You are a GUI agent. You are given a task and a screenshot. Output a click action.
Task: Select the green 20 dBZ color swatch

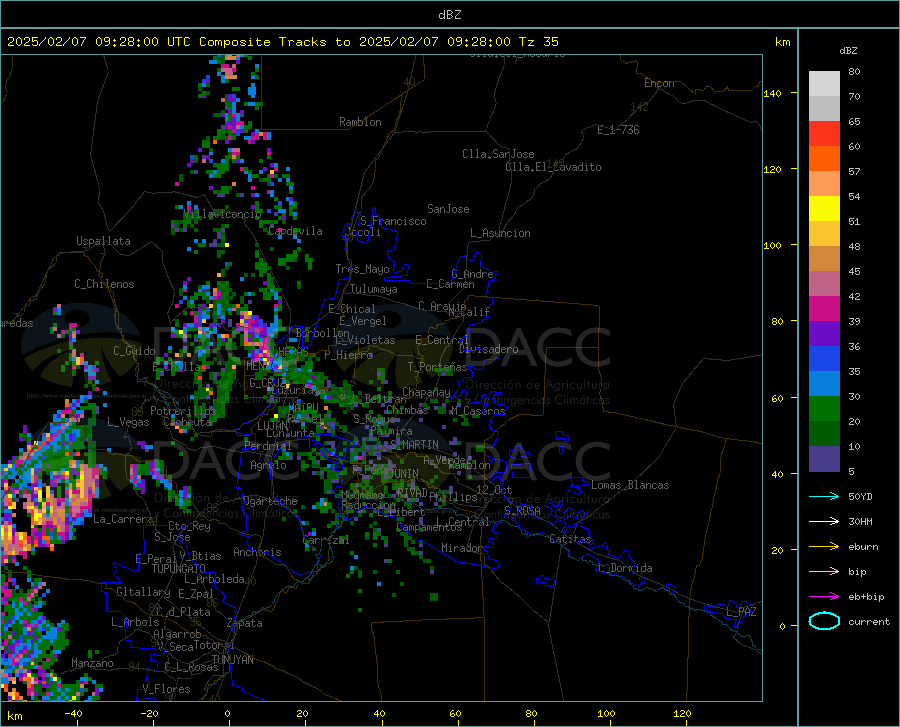click(824, 409)
